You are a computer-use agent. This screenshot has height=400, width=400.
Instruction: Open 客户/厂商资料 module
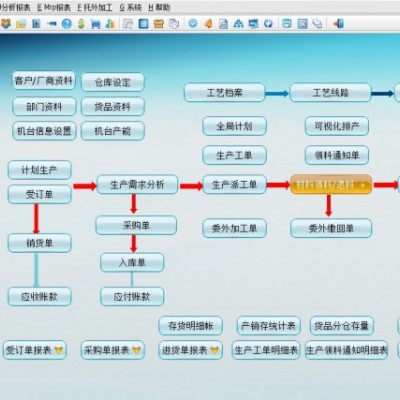44,80
